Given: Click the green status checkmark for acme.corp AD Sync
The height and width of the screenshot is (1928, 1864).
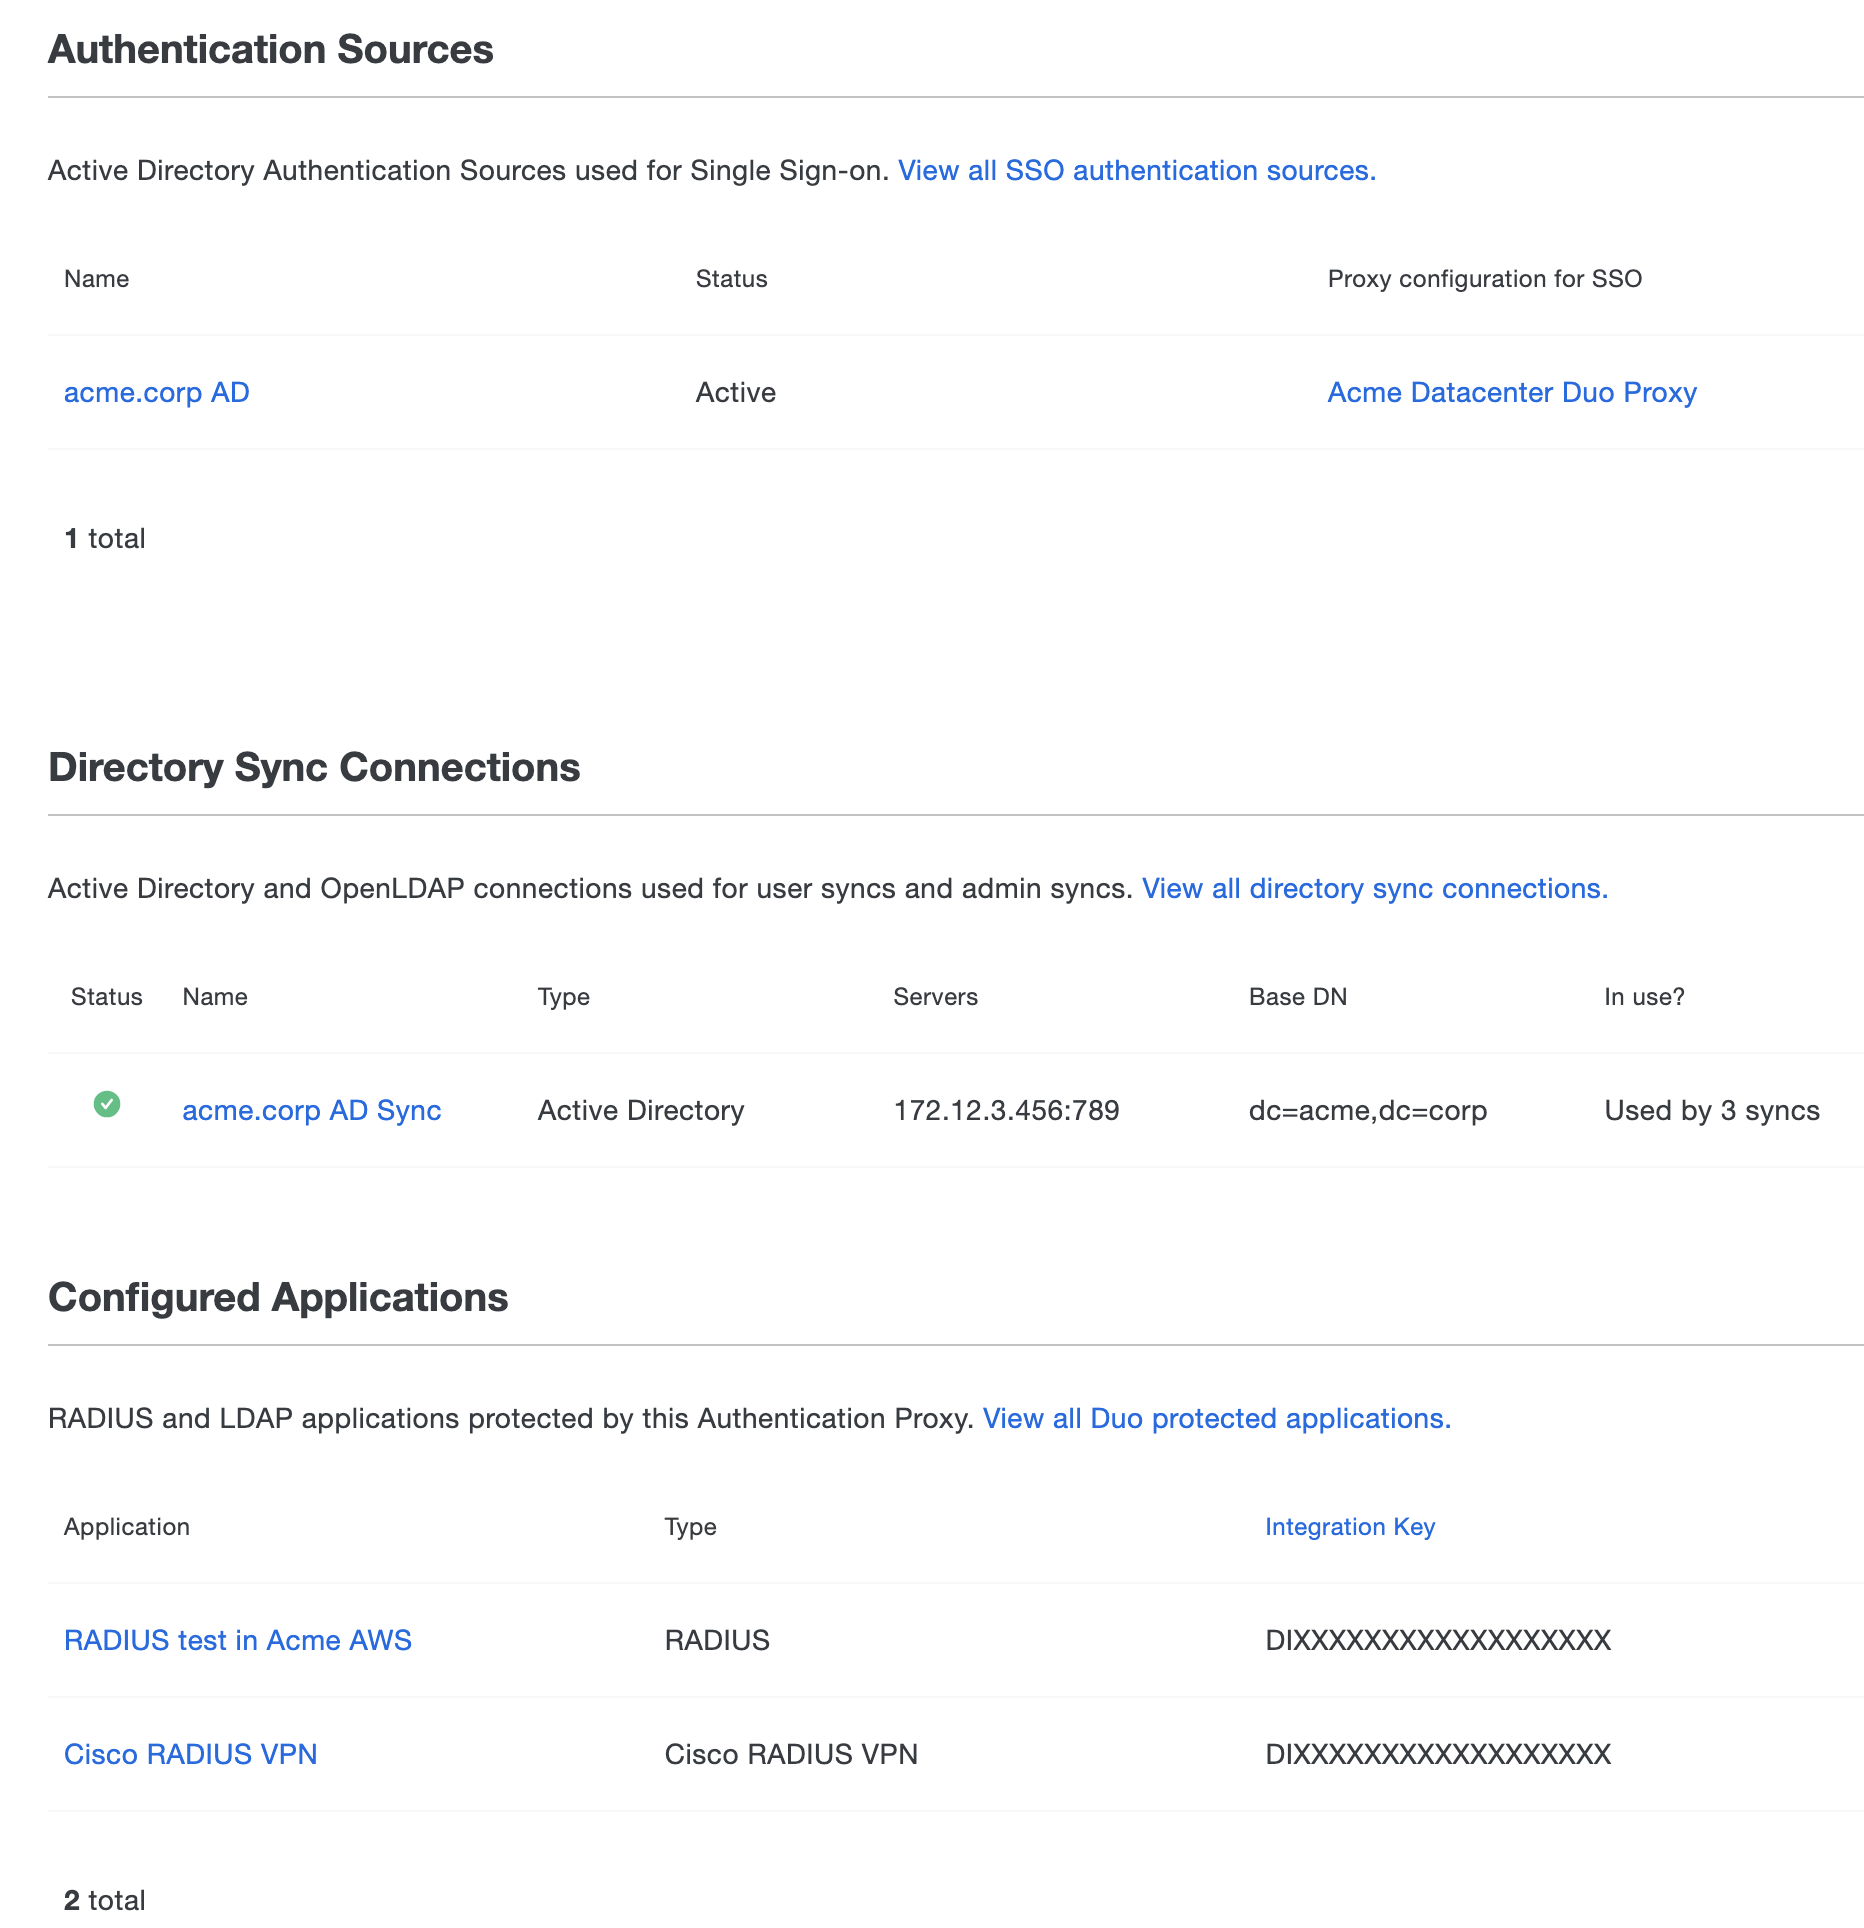Looking at the screenshot, I should tap(106, 1105).
